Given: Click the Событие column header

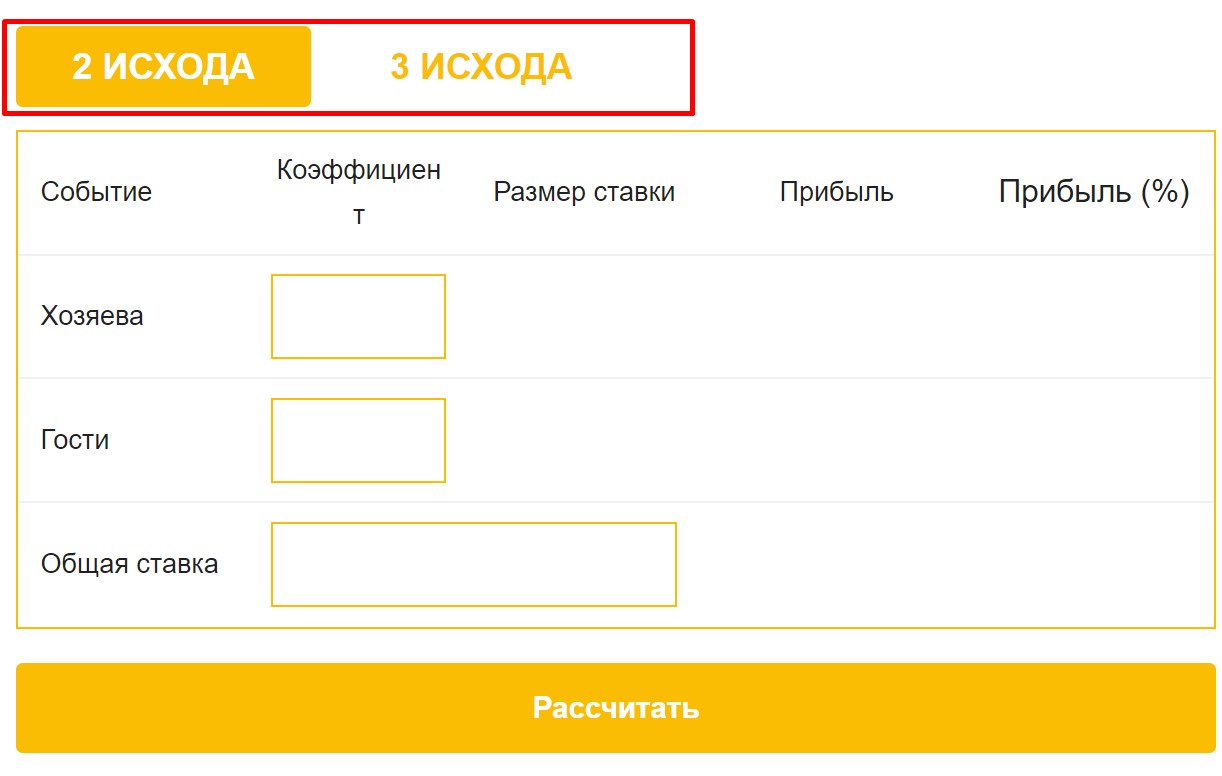Looking at the screenshot, I should [x=96, y=192].
